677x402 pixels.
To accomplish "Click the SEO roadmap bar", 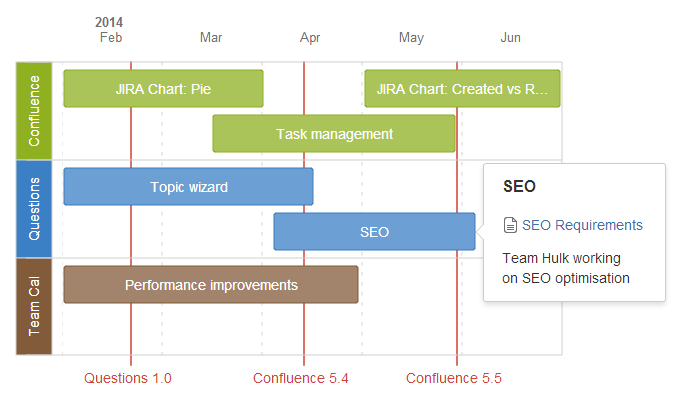I will coord(374,231).
